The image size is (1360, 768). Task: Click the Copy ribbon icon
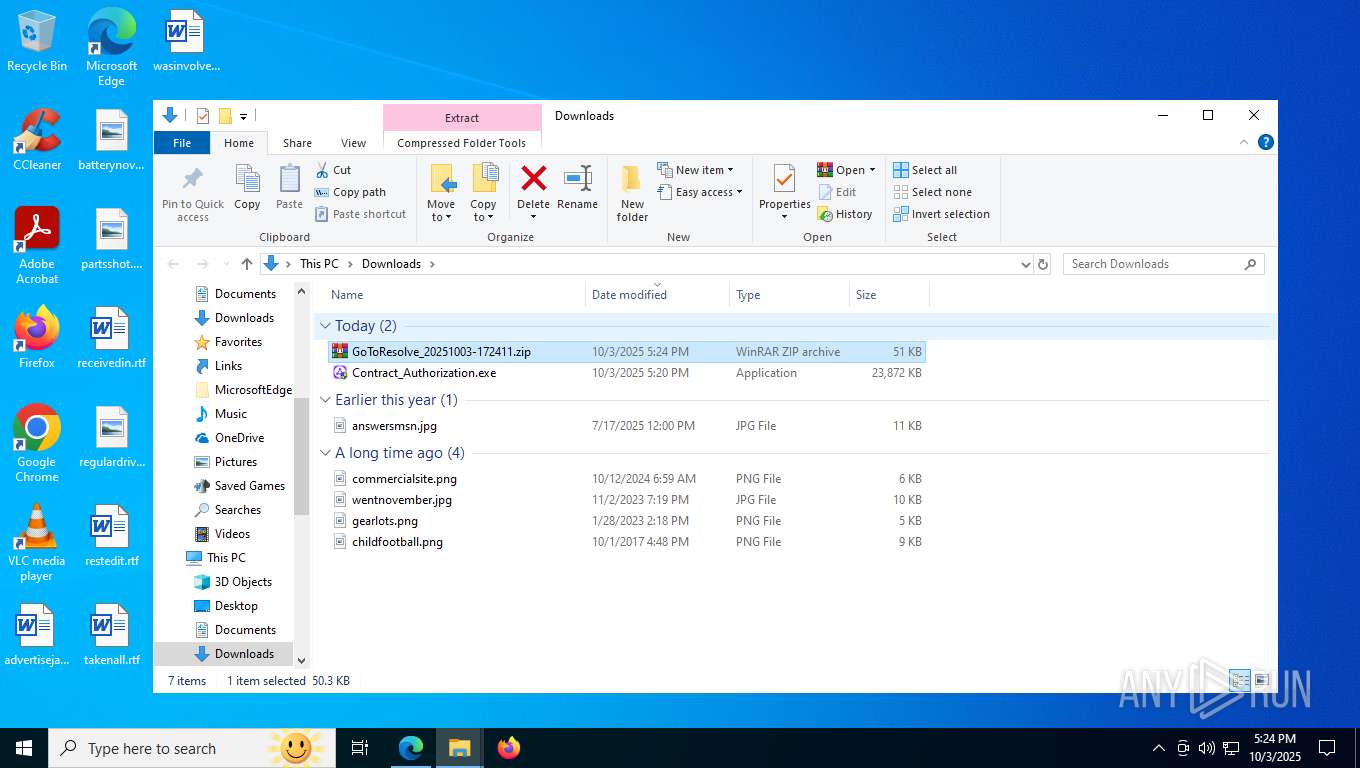(247, 180)
